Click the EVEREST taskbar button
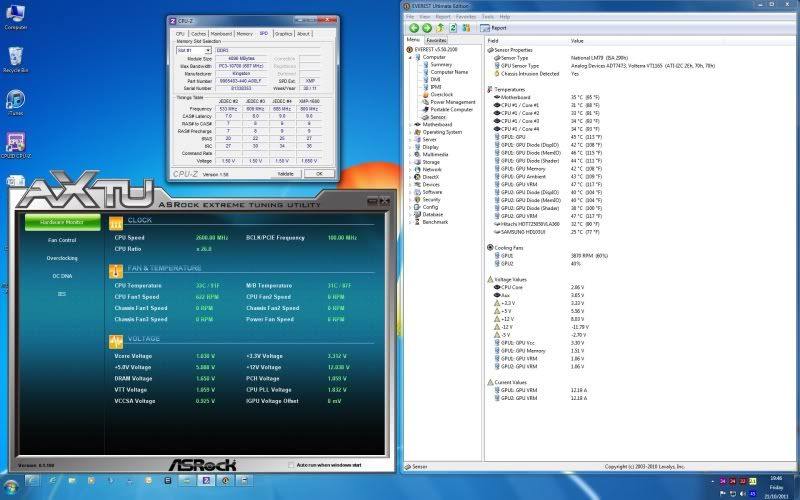Viewport: 800px width, 500px height. tap(225, 481)
